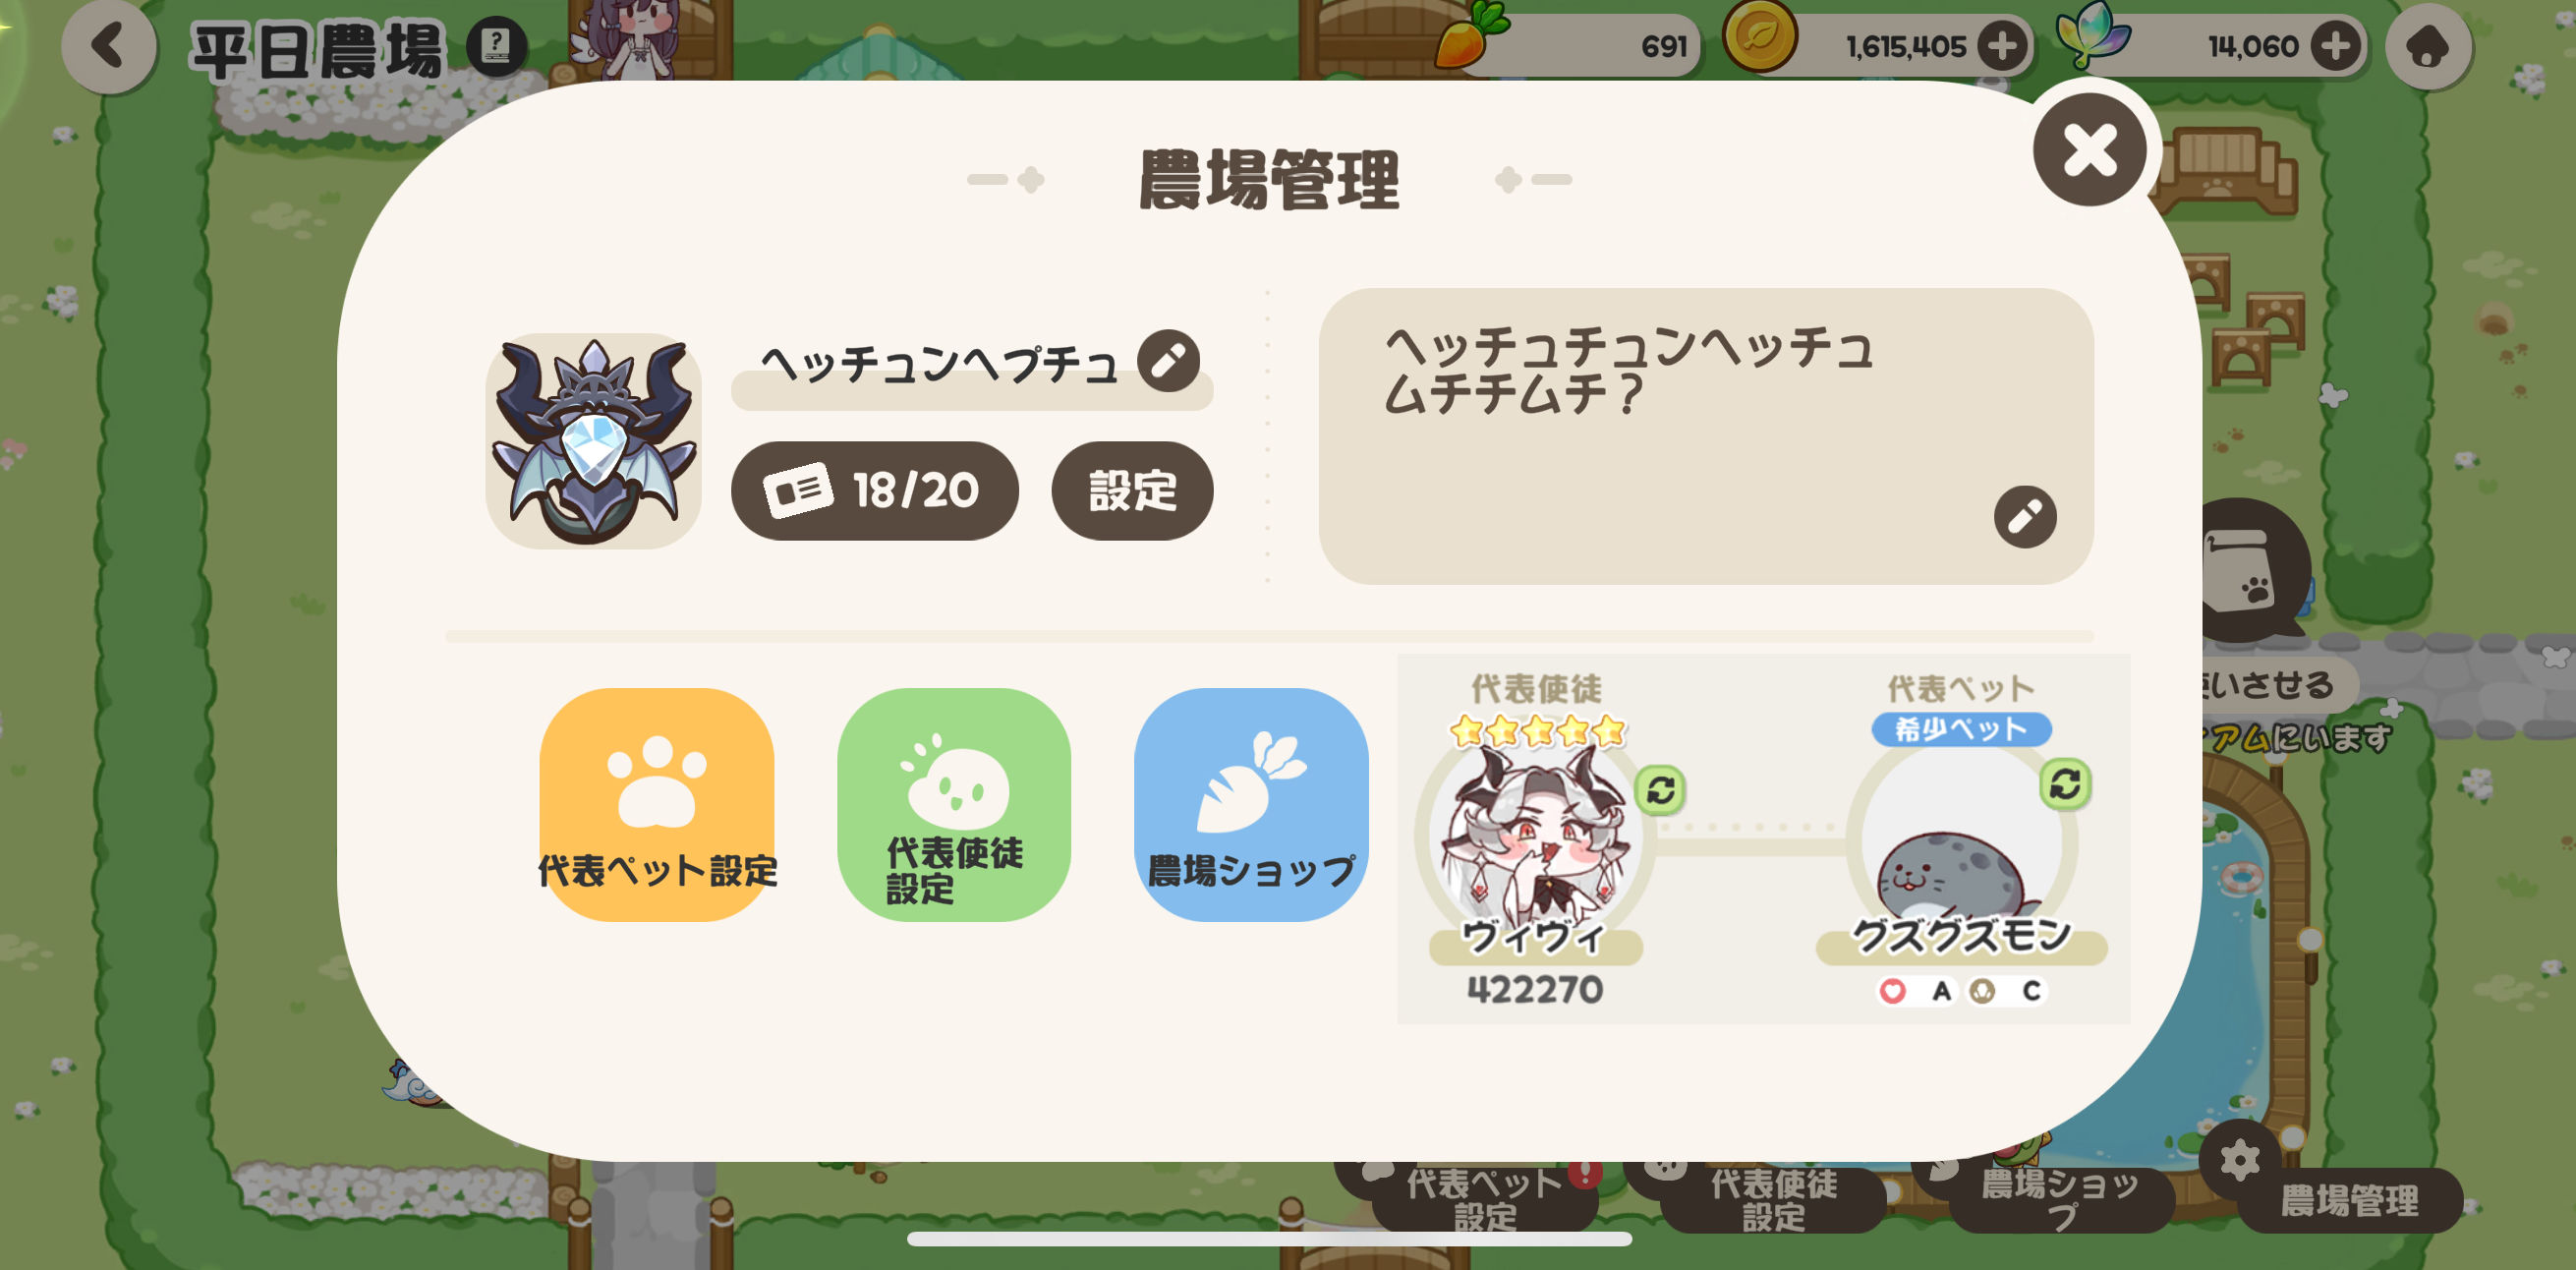Open the 18/20 member list button
2576x1270 pixels.
(875, 491)
